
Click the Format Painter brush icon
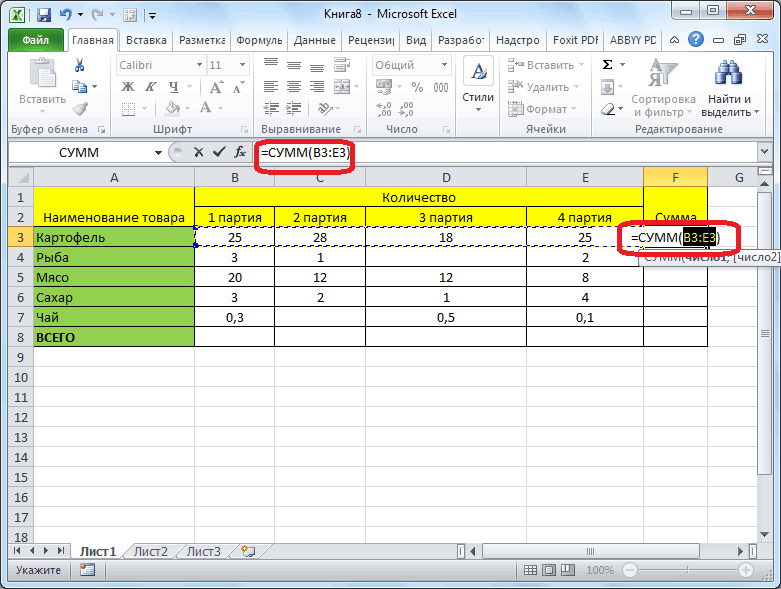[x=80, y=108]
